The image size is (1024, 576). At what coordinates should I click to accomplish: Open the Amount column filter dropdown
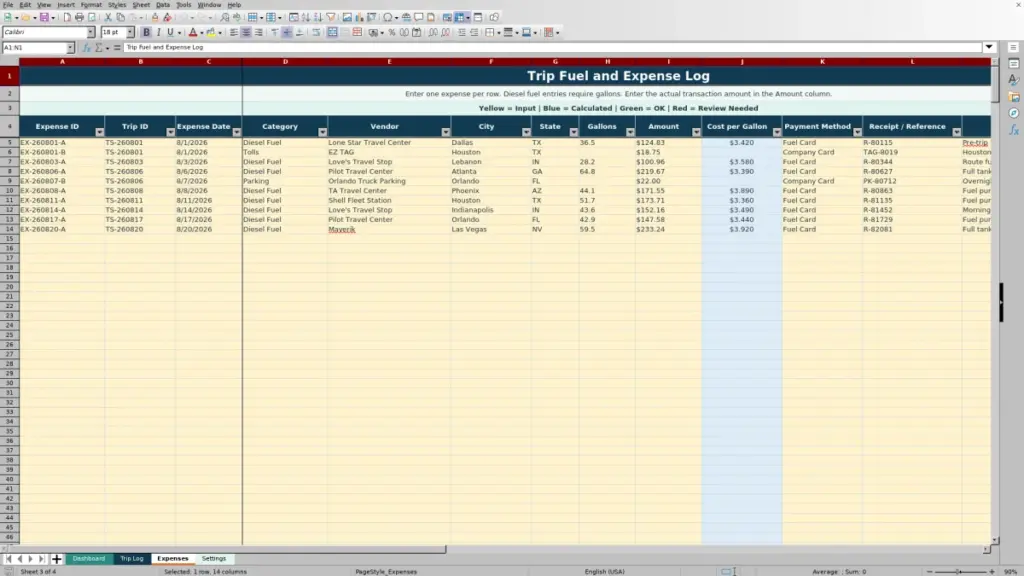pos(696,132)
